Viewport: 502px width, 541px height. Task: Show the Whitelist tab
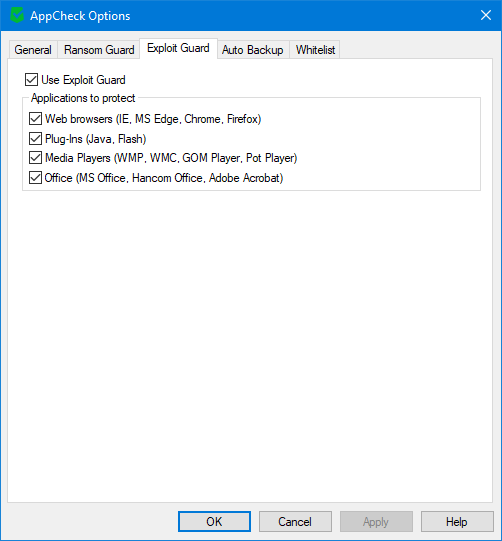click(x=315, y=50)
